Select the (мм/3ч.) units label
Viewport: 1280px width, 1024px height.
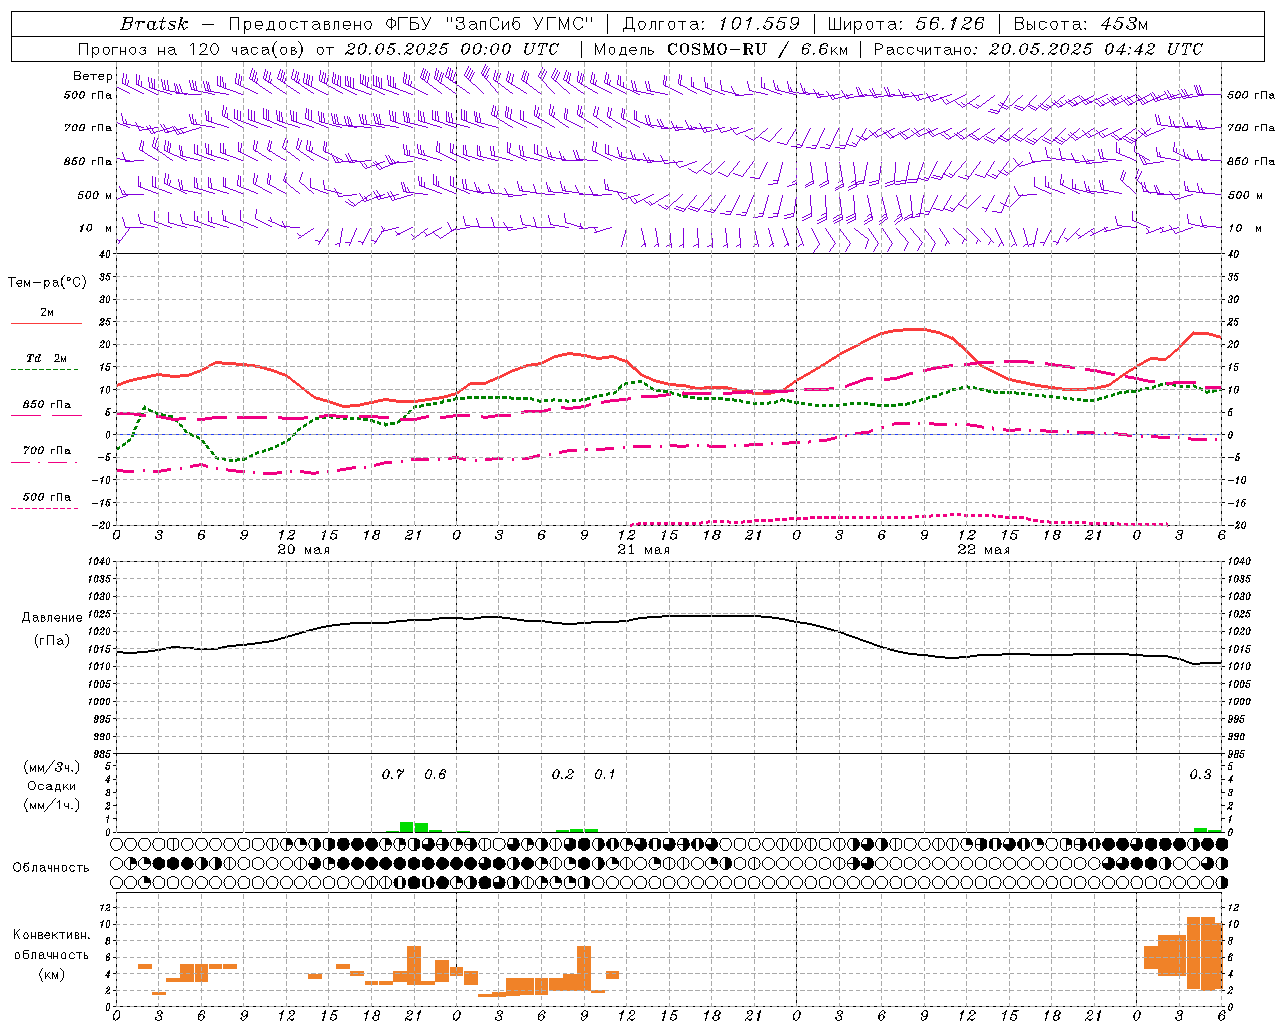coord(52,767)
